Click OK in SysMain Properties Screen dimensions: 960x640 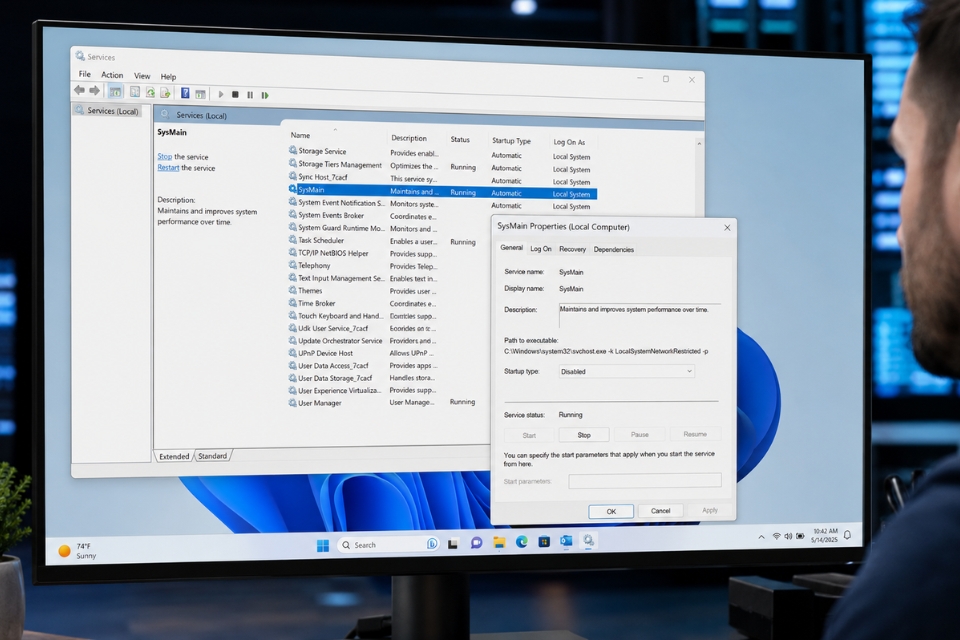click(611, 511)
